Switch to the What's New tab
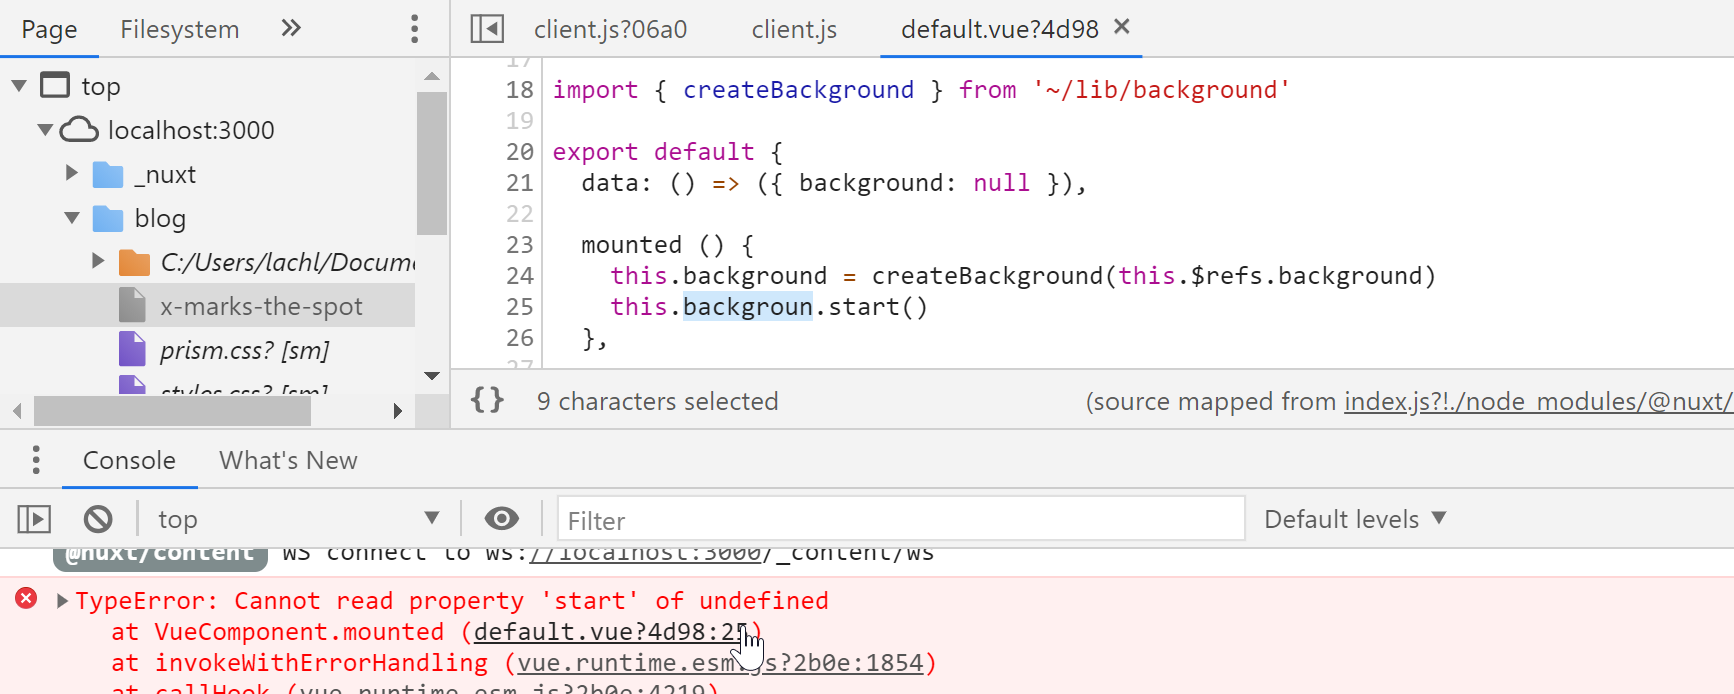This screenshot has height=694, width=1734. click(288, 460)
